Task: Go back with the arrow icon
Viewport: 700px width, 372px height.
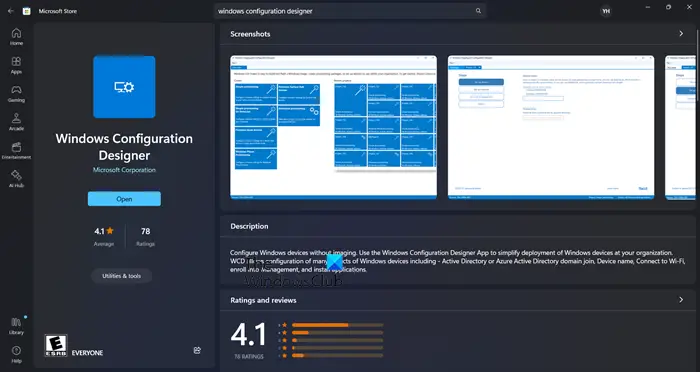Action: point(11,11)
